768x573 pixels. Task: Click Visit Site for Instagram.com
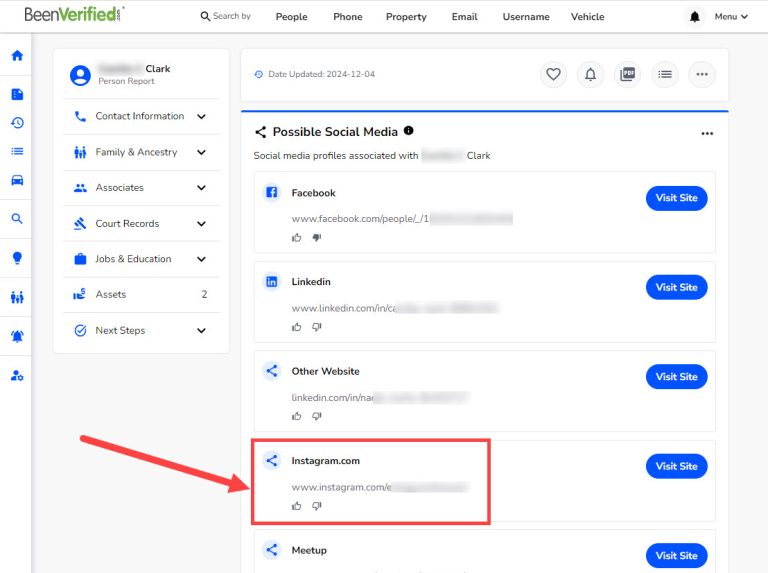tap(676, 466)
